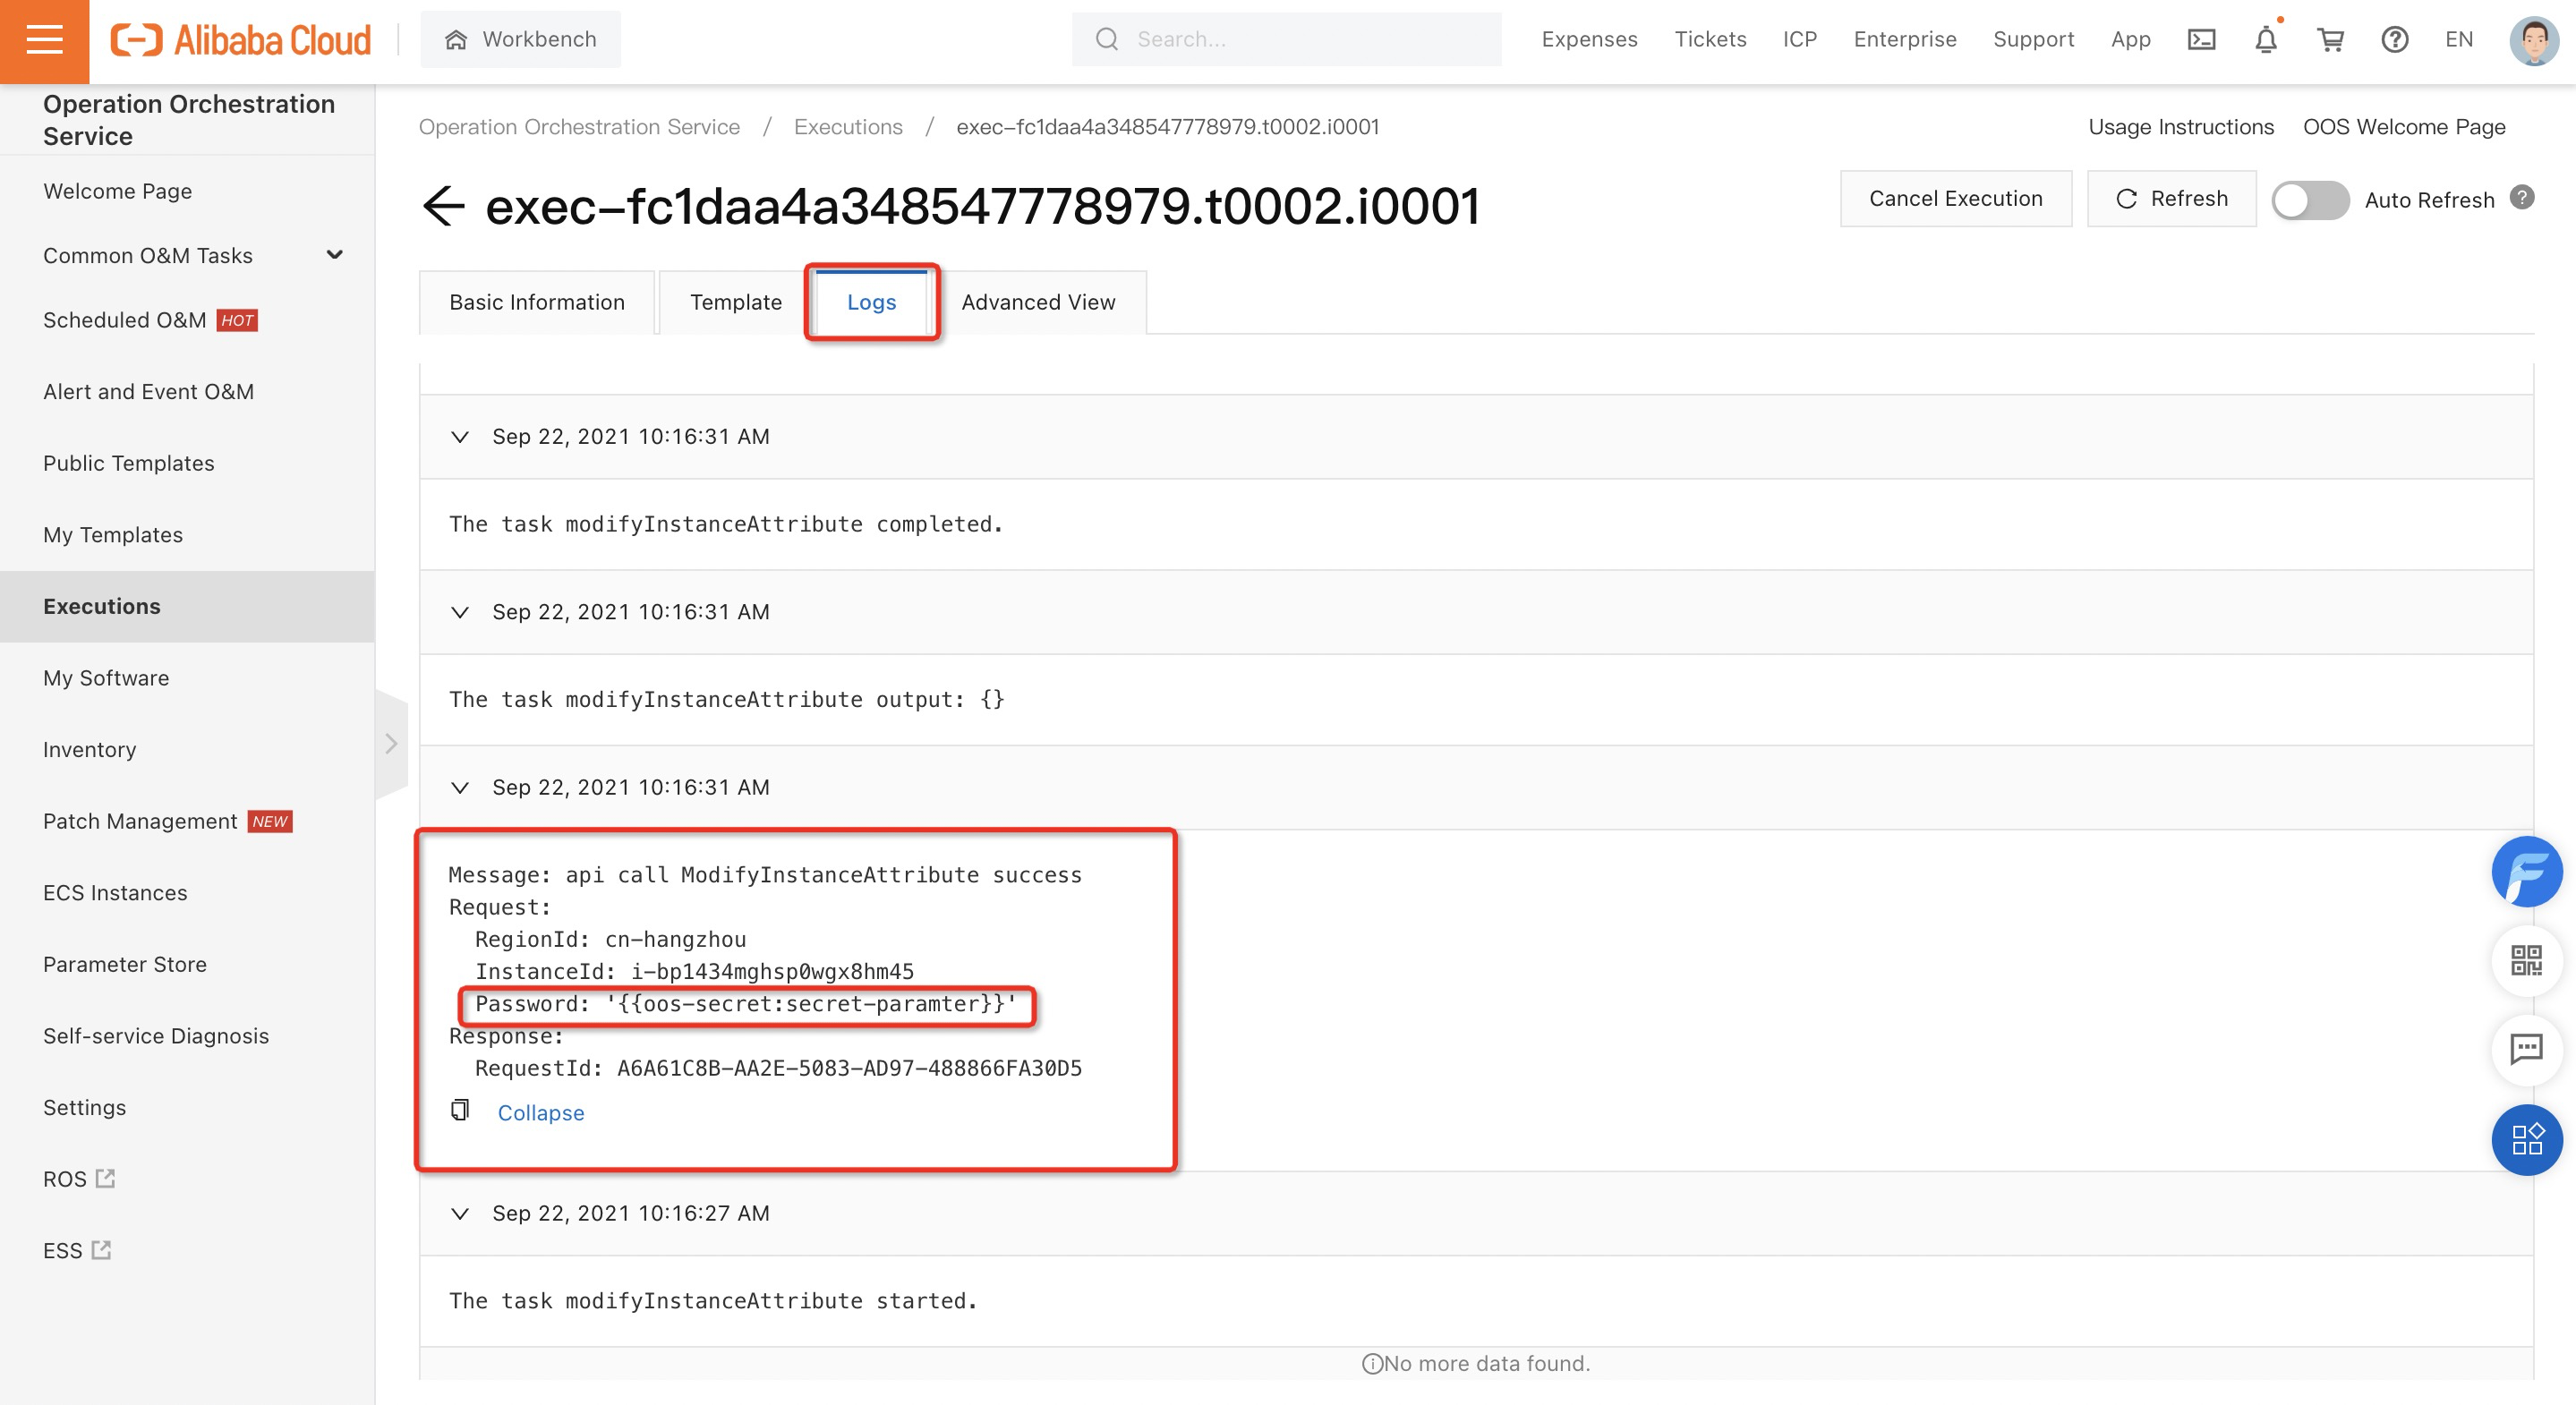Click 'The task modifyInstanceAttribute started.' text
This screenshot has height=1405, width=2576.
tap(712, 1301)
